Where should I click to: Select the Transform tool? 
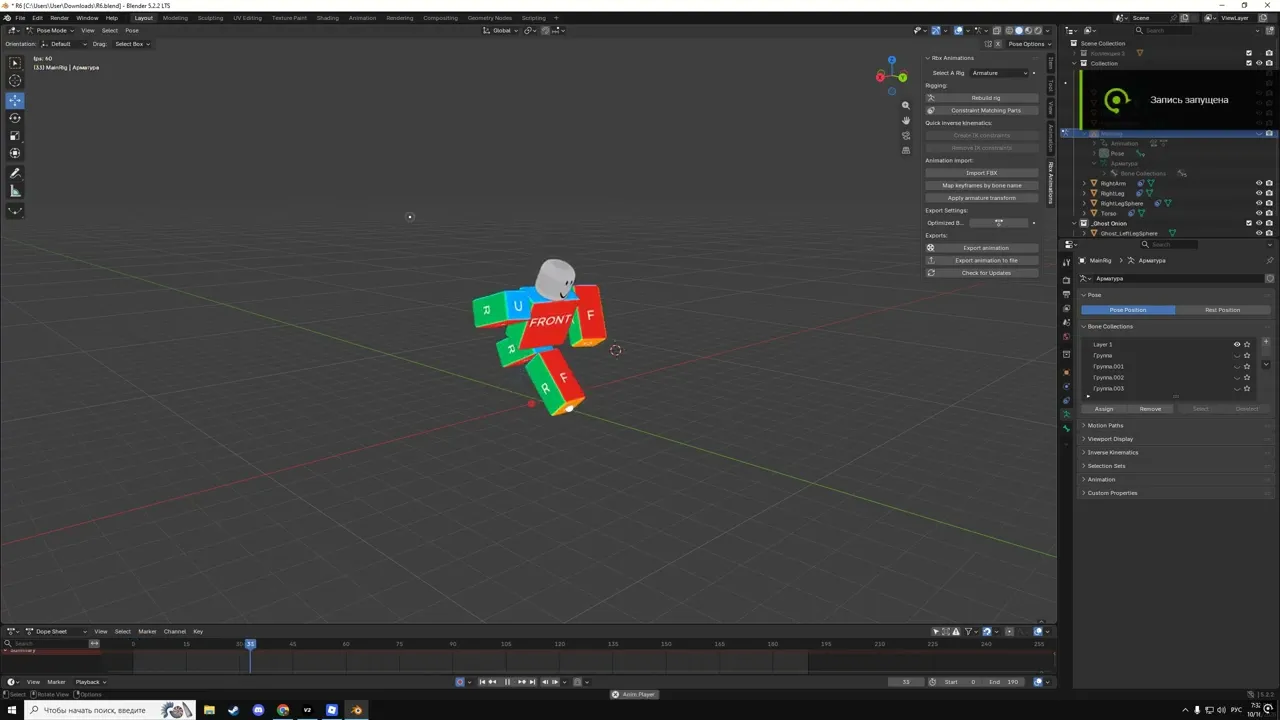(x=15, y=153)
